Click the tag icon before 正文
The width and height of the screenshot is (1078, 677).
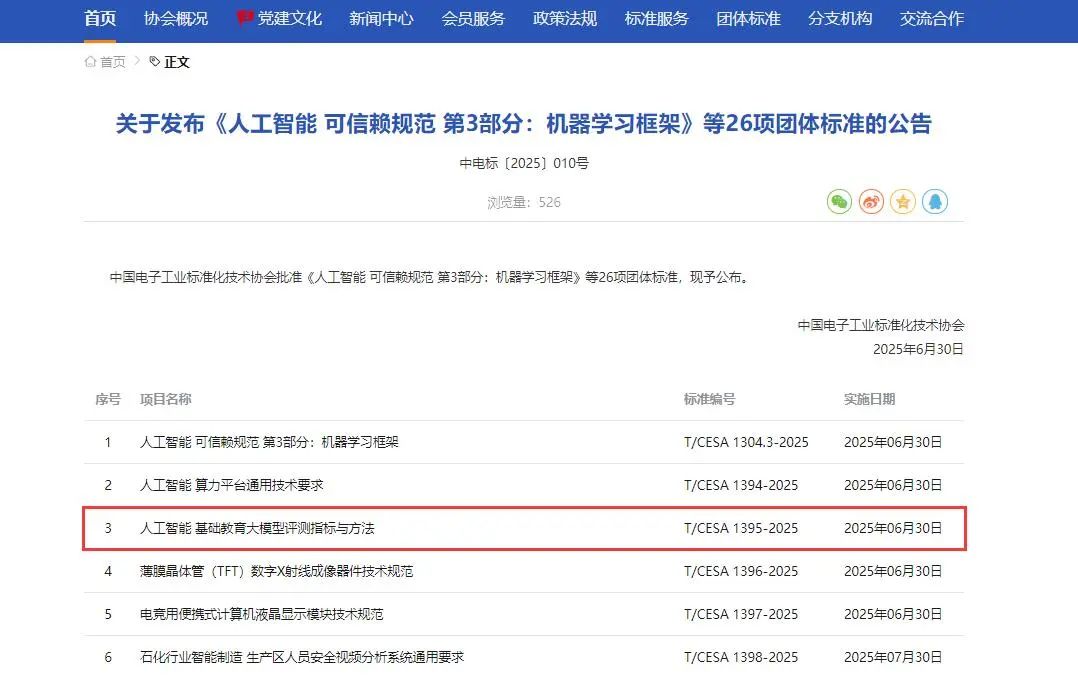155,62
